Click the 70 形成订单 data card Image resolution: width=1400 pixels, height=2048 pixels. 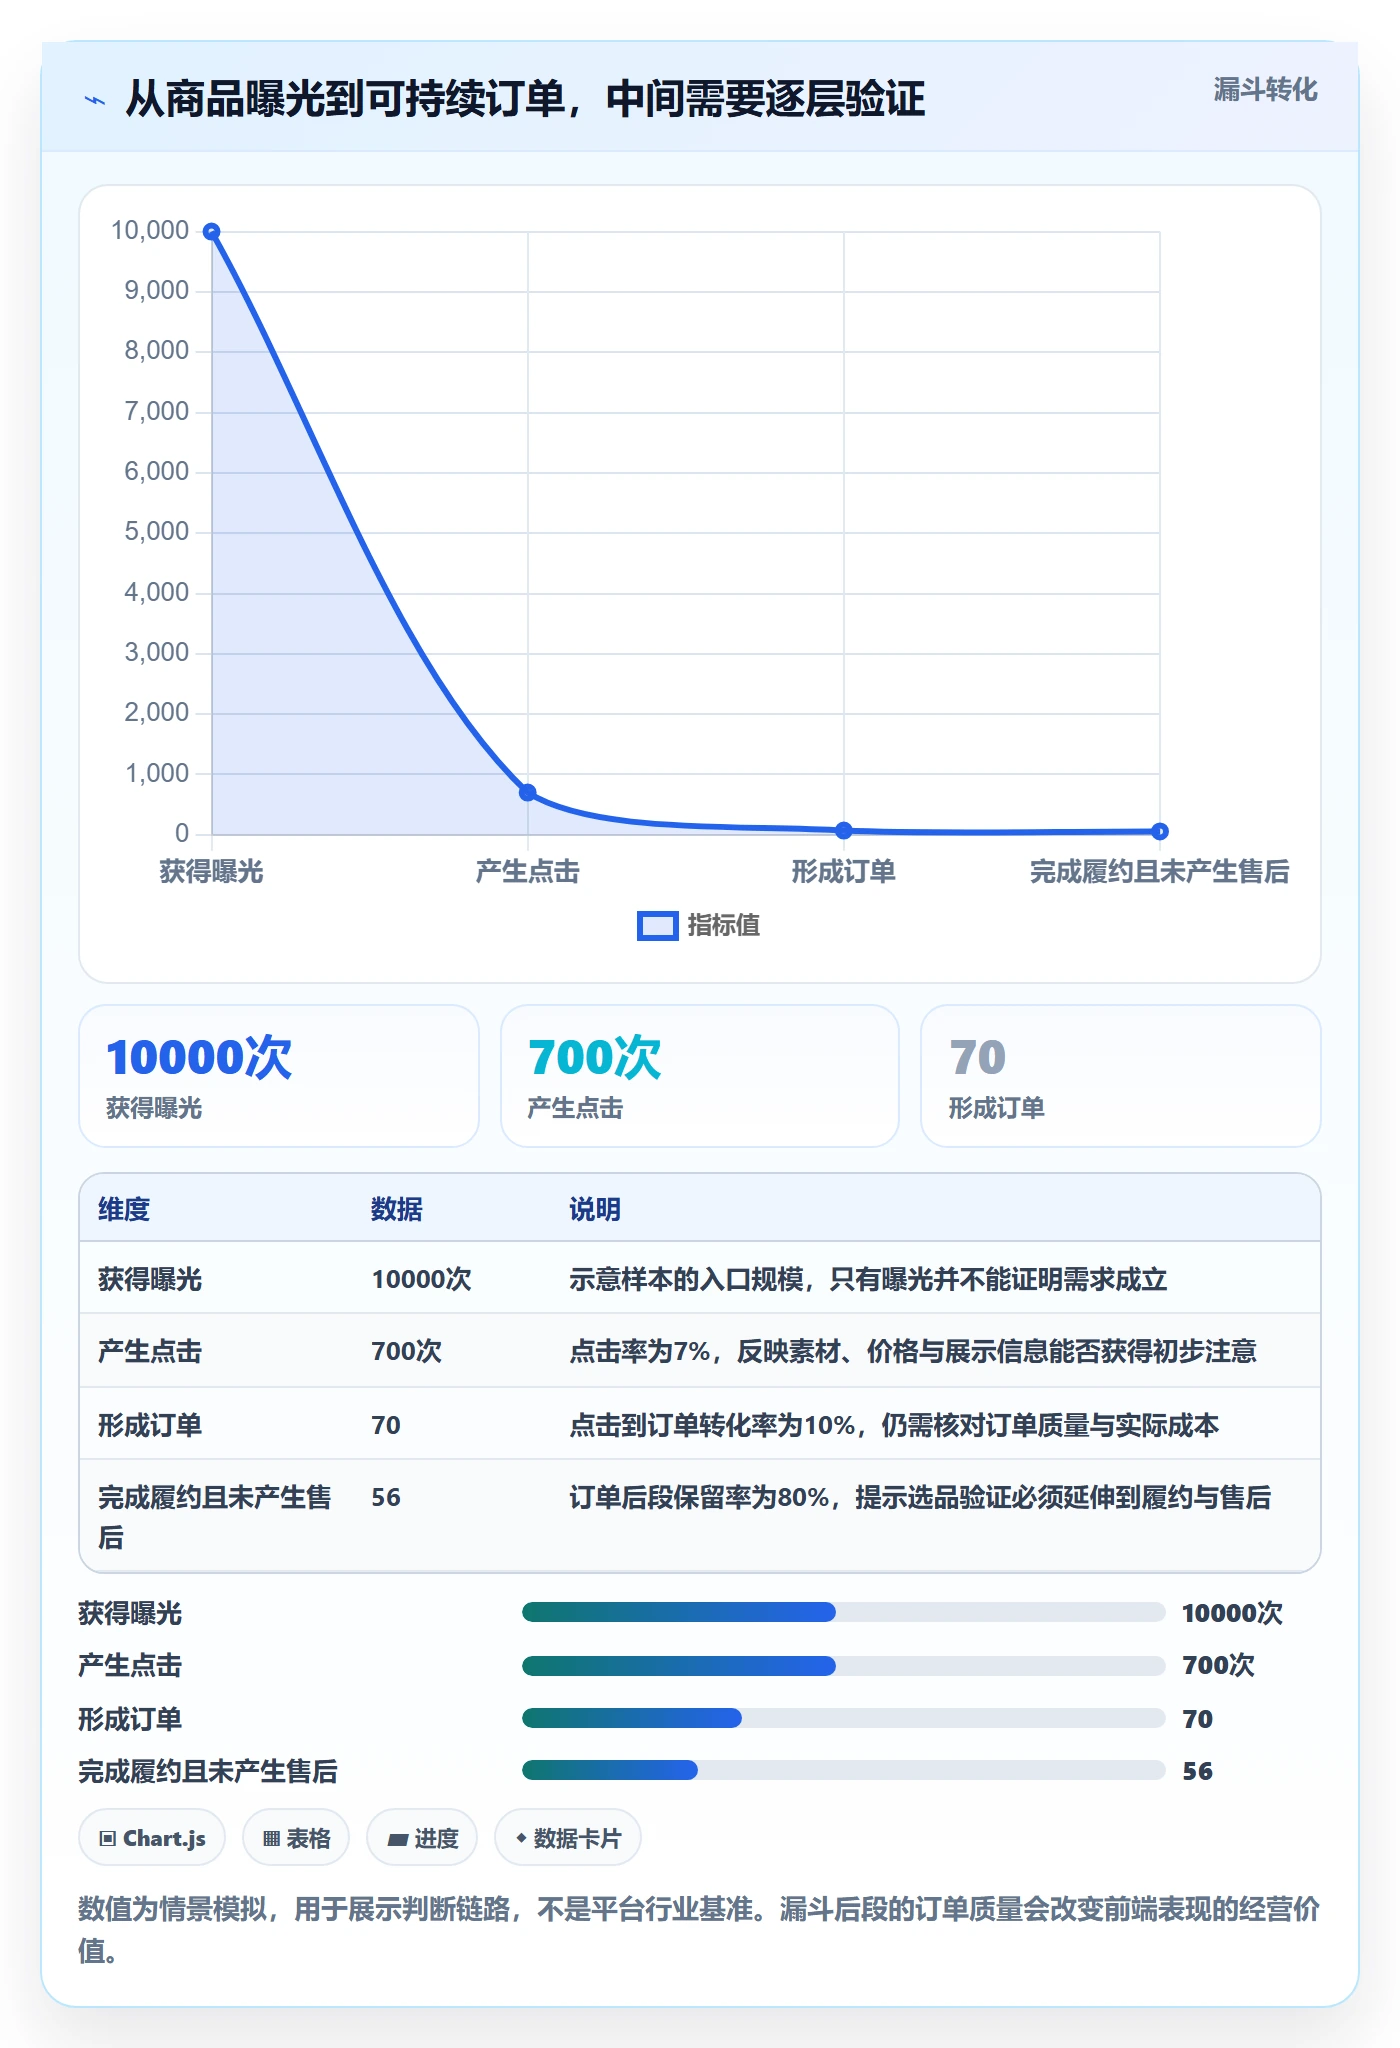click(x=1121, y=1076)
